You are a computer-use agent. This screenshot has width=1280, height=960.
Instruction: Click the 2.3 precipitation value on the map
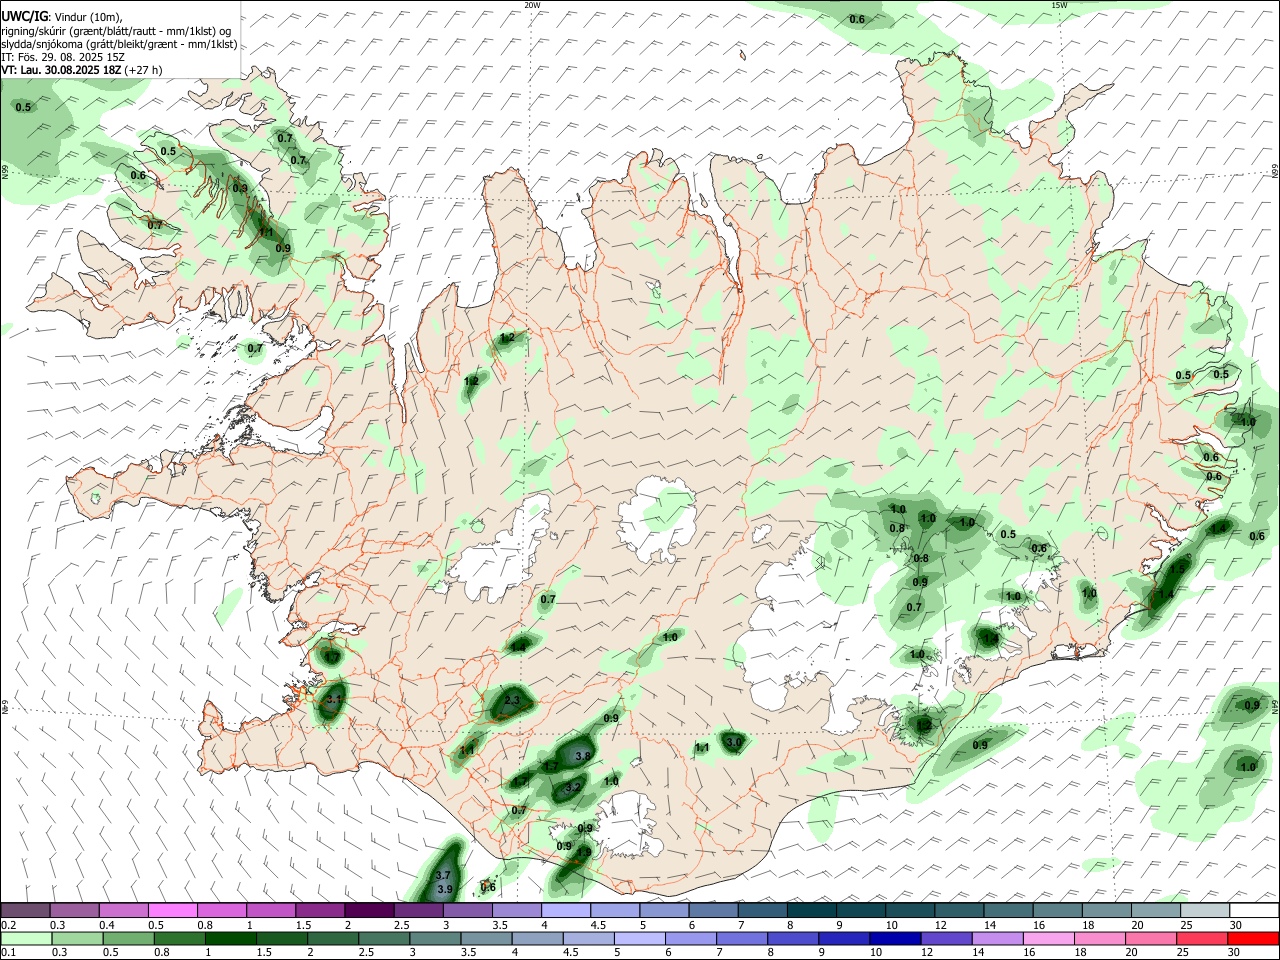click(512, 701)
